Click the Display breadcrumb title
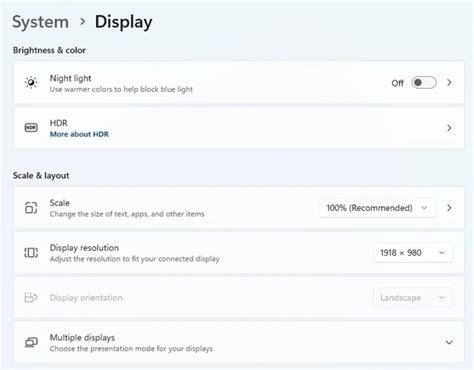The height and width of the screenshot is (370, 474). (x=124, y=23)
